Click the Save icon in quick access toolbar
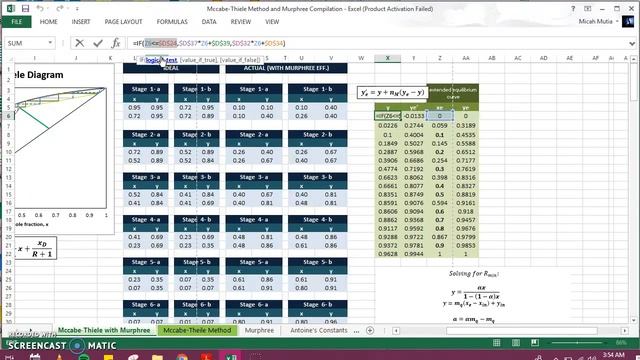 click(25, 9)
